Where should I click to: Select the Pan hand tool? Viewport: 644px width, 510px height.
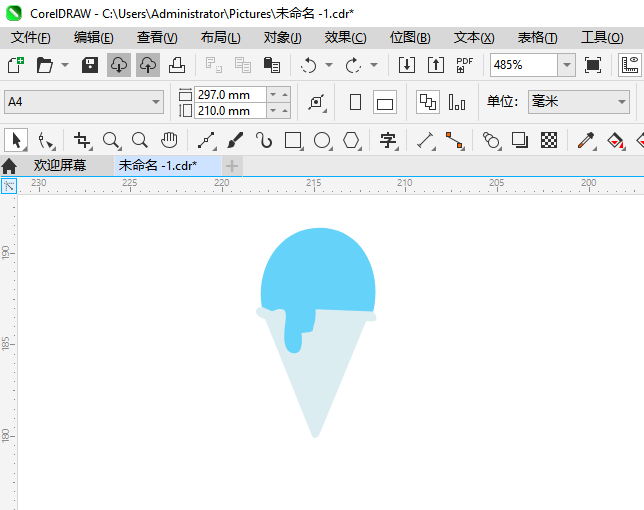pyautogui.click(x=169, y=140)
